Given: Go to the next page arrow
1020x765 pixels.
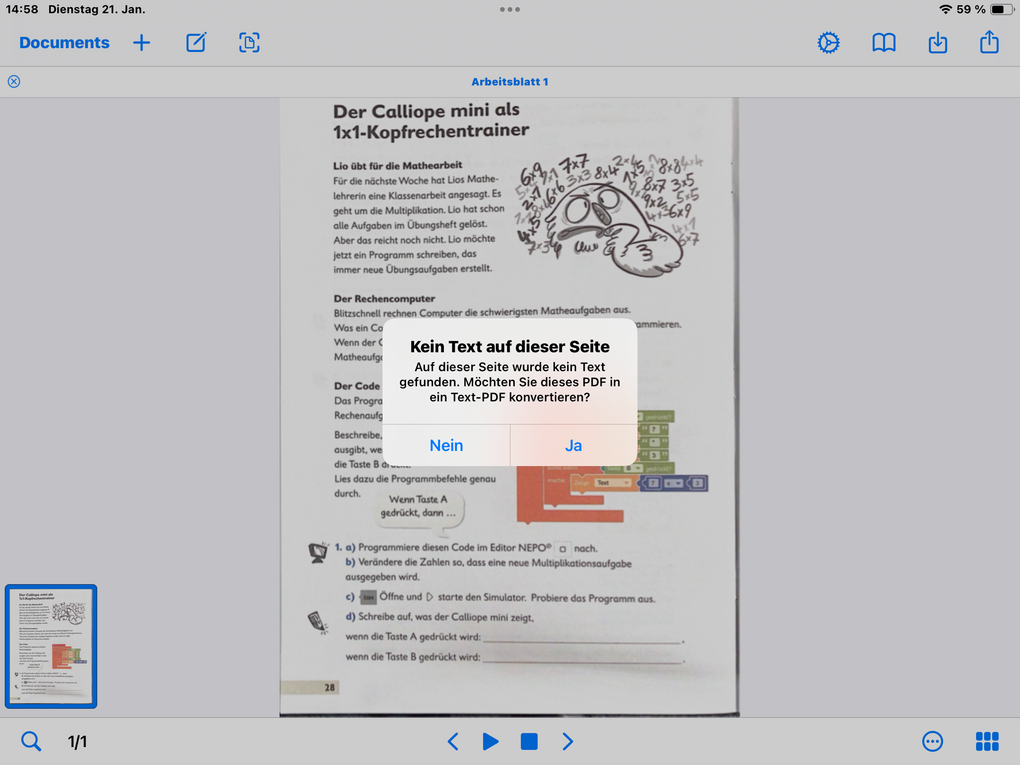Looking at the screenshot, I should [567, 741].
